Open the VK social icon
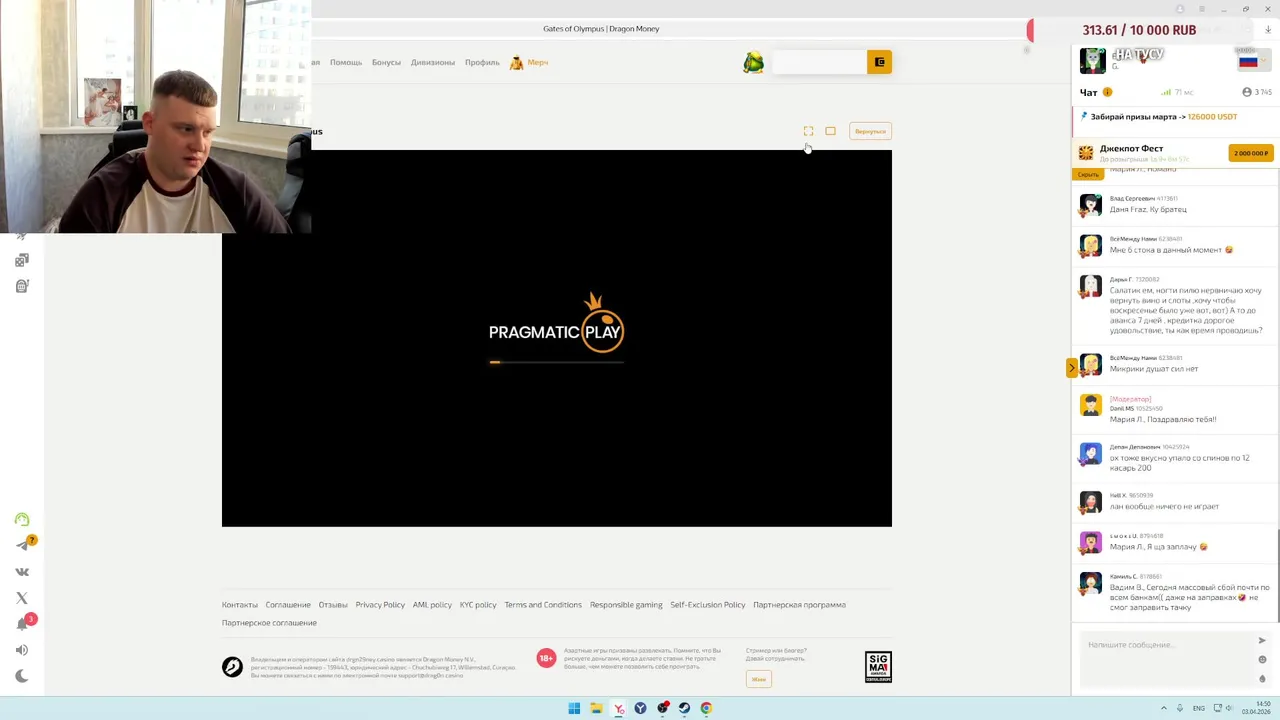The width and height of the screenshot is (1280, 720). pos(22,572)
